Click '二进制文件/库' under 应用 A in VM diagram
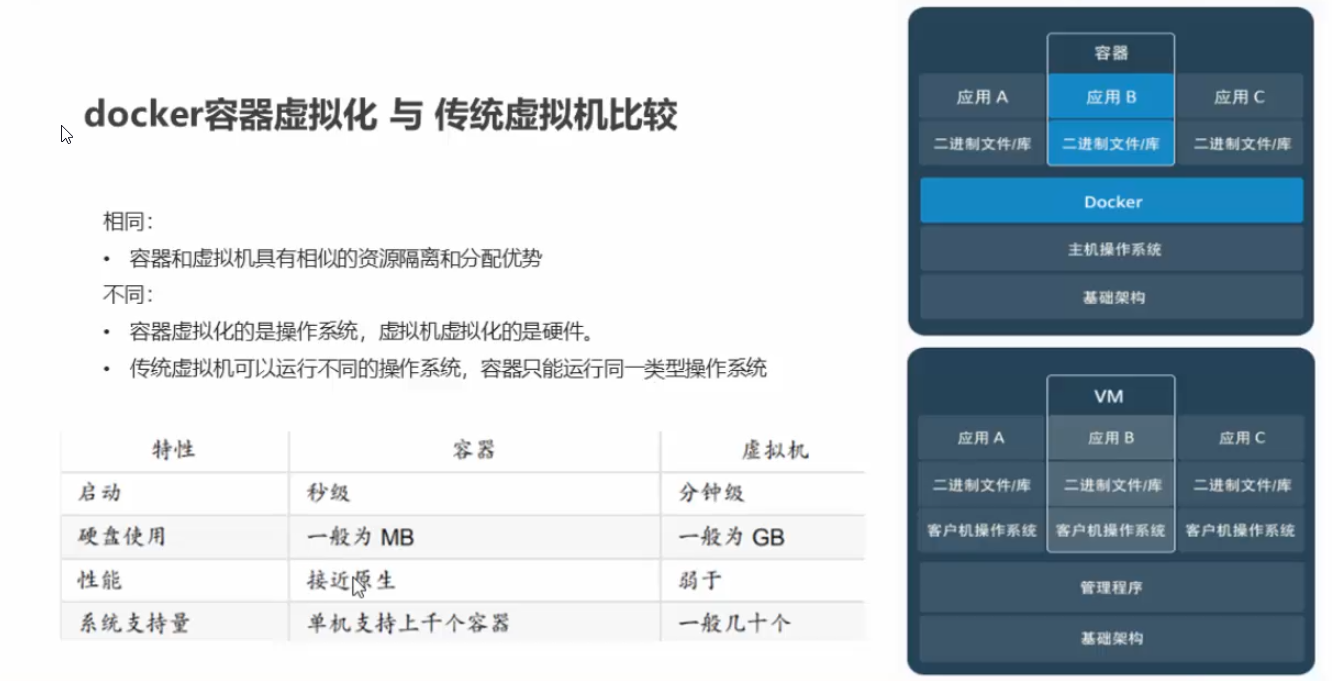Image resolution: width=1332 pixels, height=681 pixels. [982, 485]
